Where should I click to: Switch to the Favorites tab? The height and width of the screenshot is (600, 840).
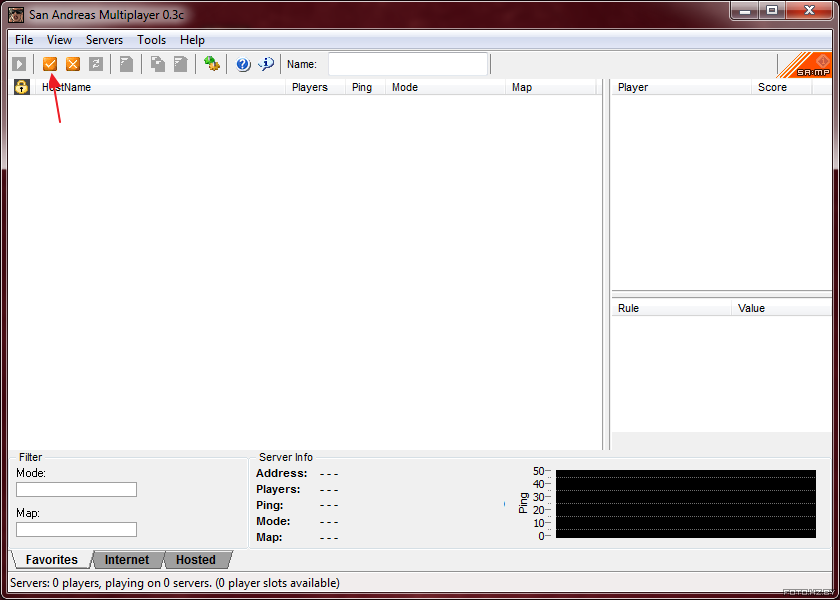click(x=51, y=560)
